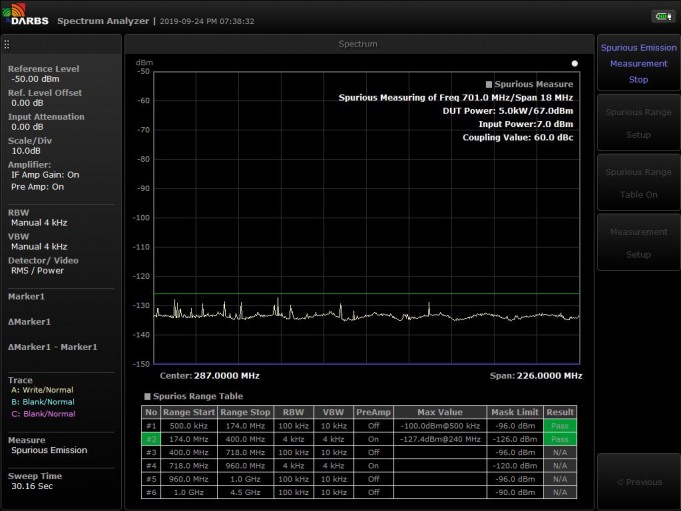Click the battery status icon
681x511 pixels.
pos(662,16)
